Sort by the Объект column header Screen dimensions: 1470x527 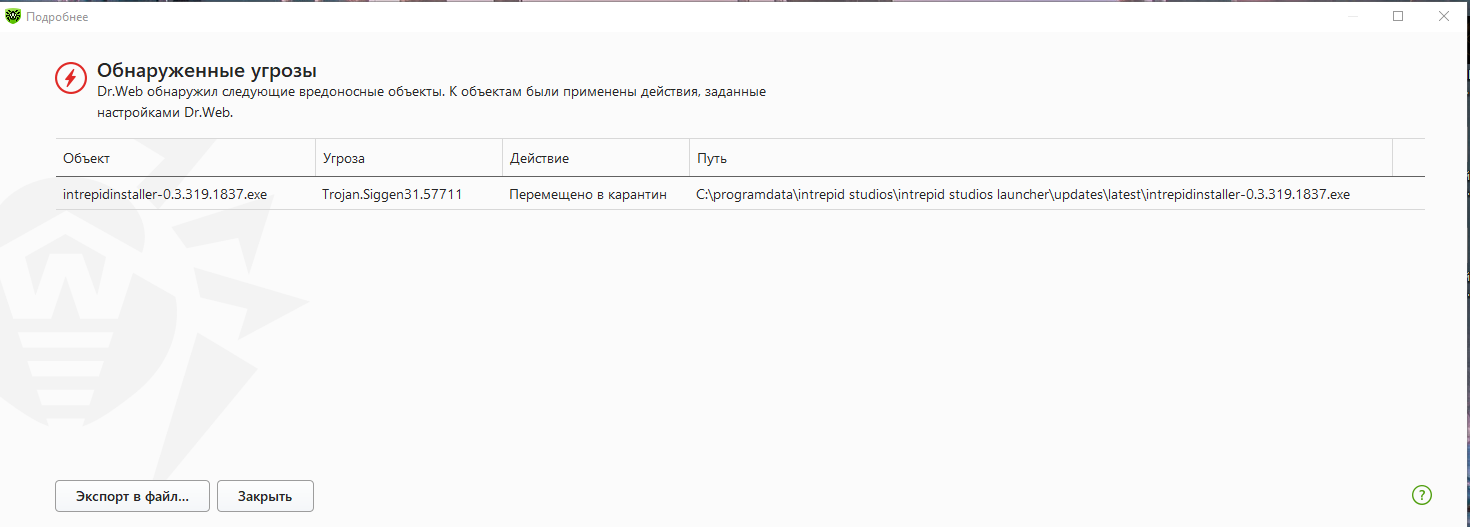(185, 158)
